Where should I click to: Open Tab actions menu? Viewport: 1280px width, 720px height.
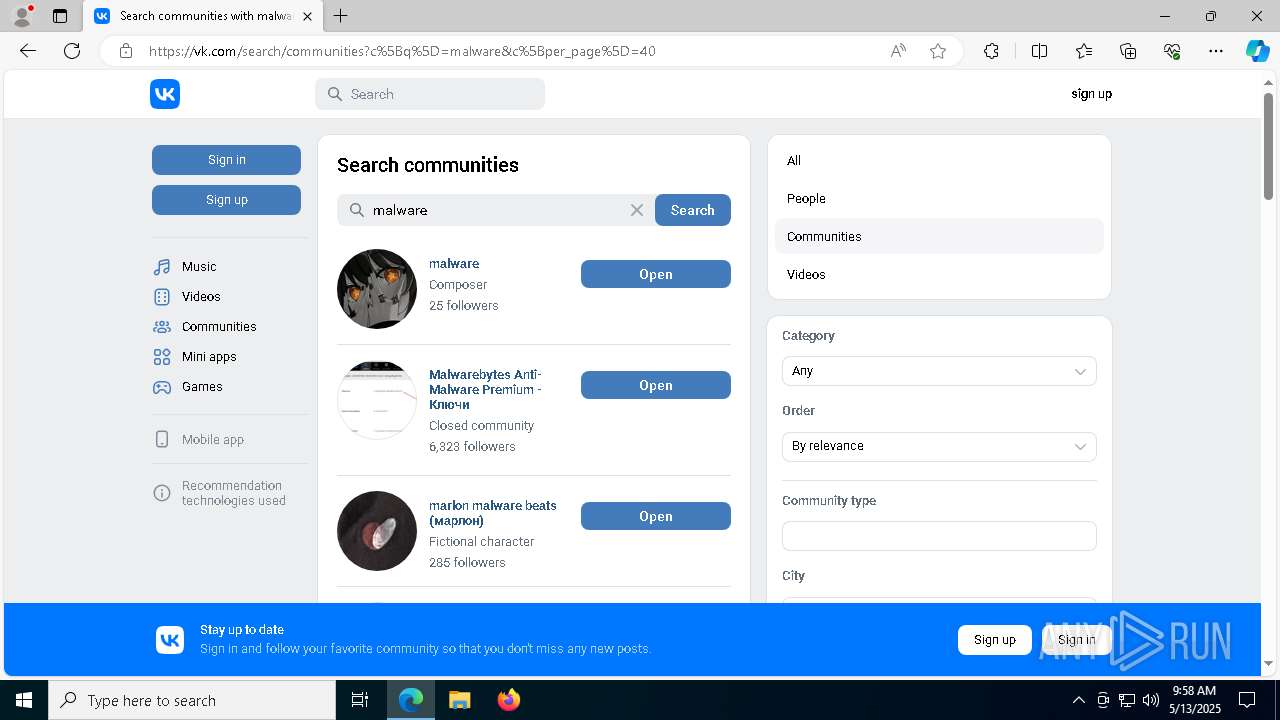tap(60, 16)
